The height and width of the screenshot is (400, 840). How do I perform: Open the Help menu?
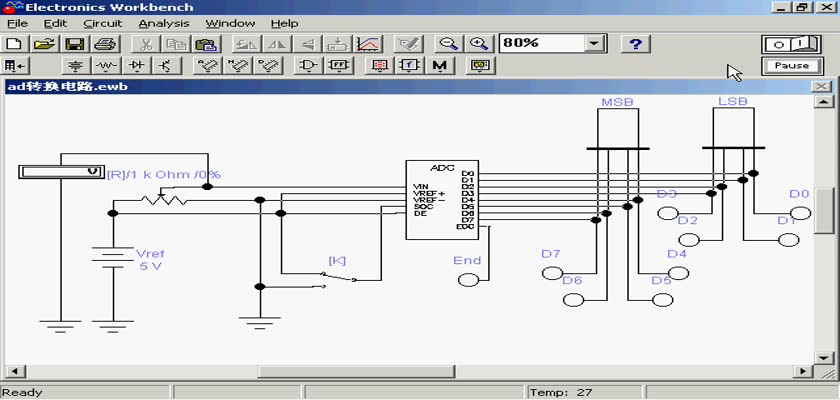[x=284, y=24]
